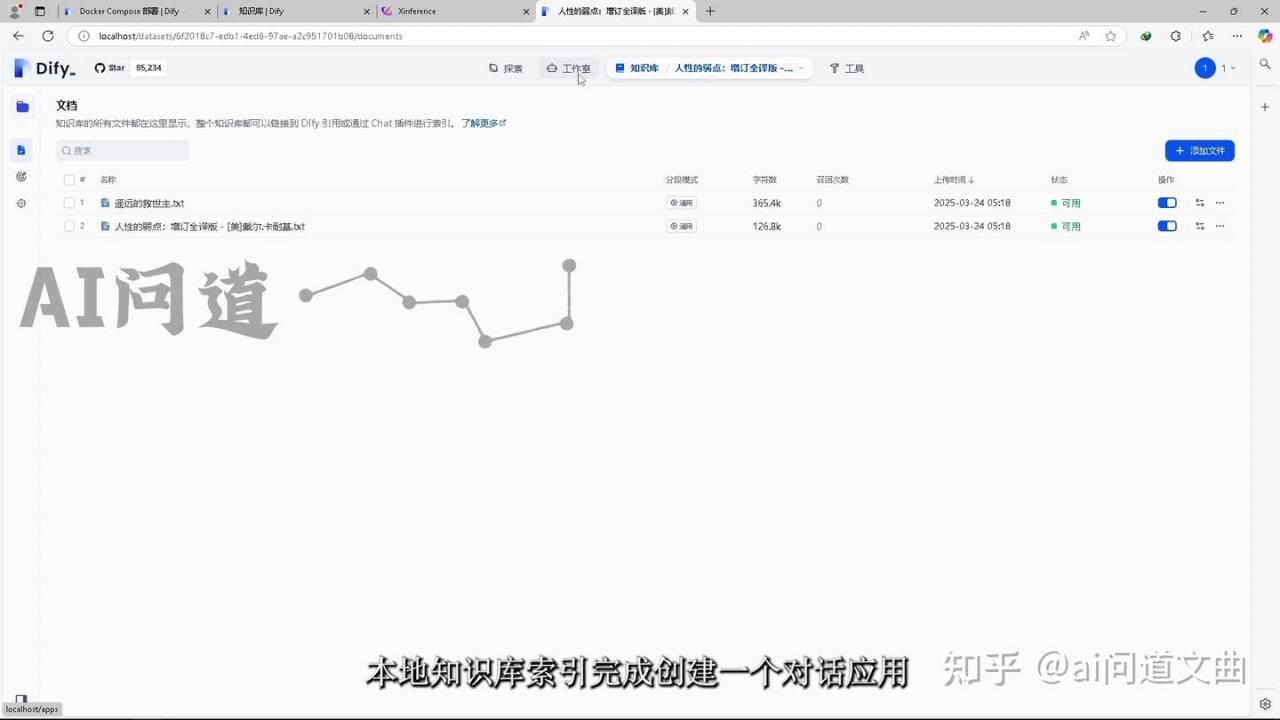
Task: Sort by 上传时间 column header
Action: (954, 180)
